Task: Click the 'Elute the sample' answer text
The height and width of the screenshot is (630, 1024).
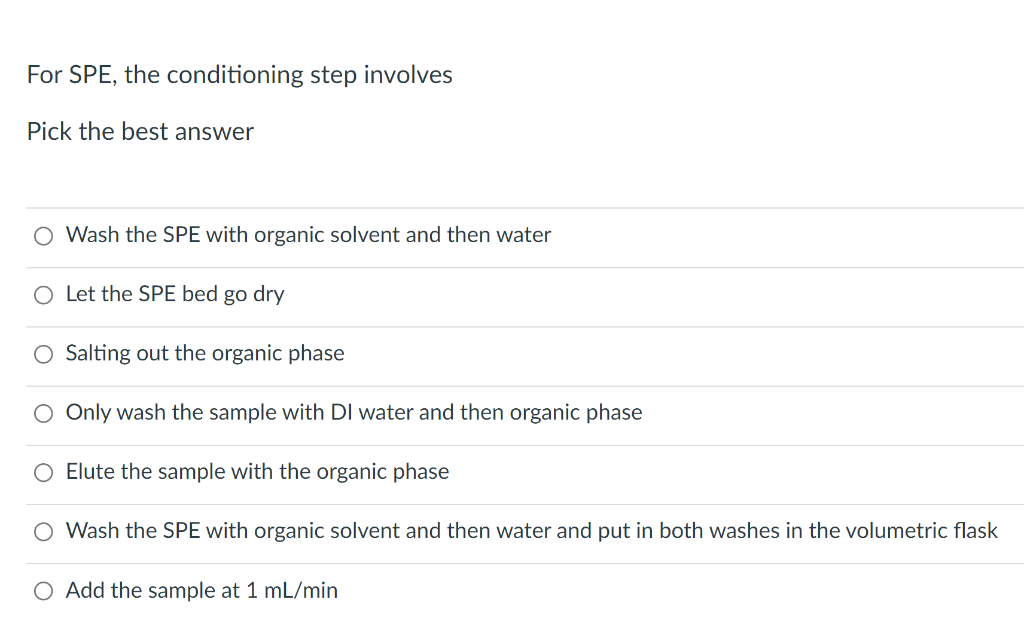Action: pos(257,472)
